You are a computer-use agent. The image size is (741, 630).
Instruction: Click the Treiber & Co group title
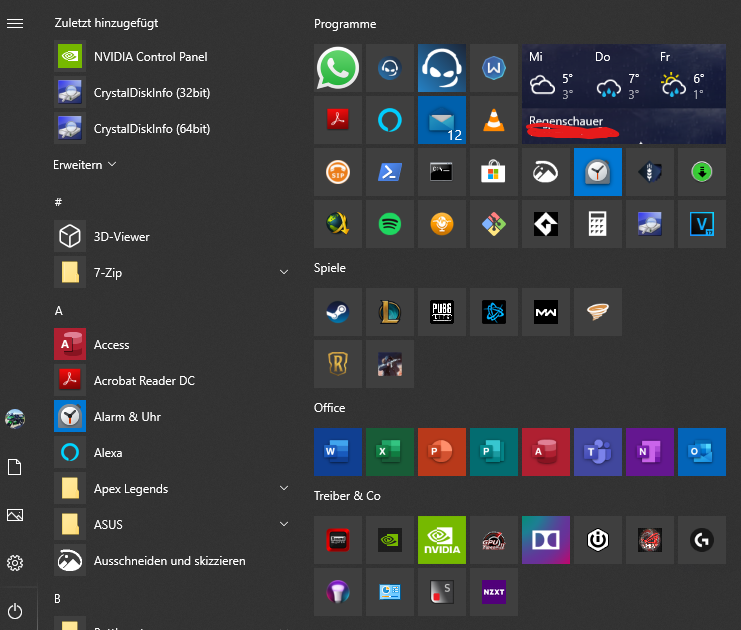(x=347, y=496)
